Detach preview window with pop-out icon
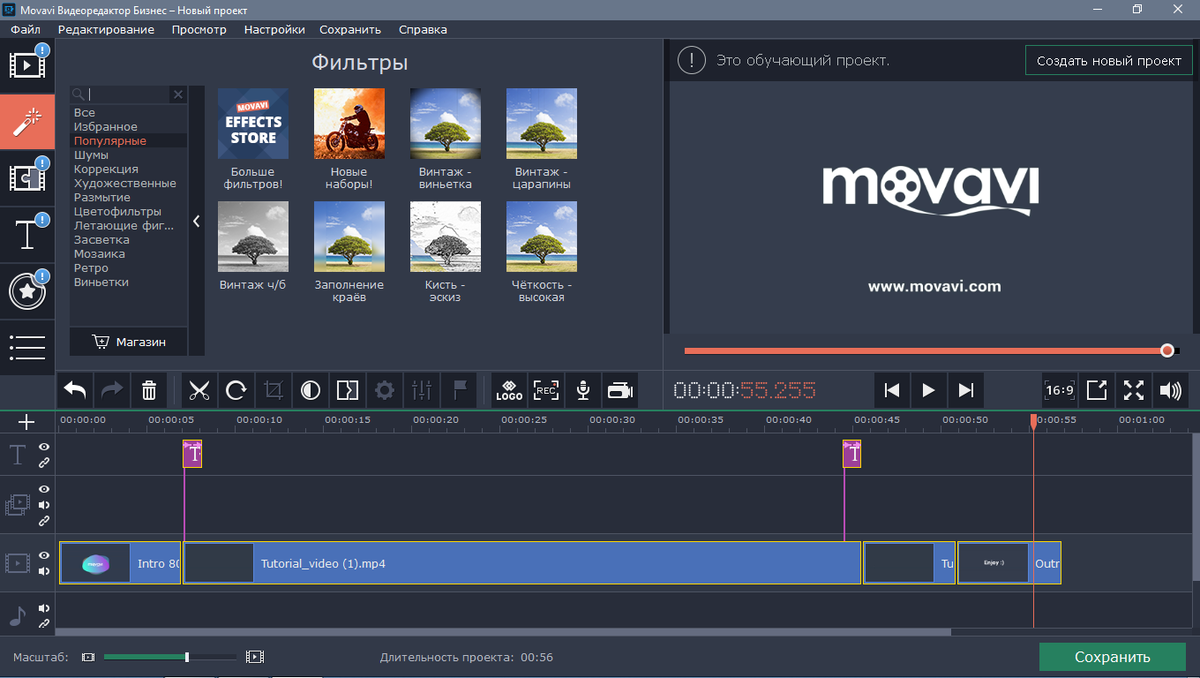 (x=1096, y=390)
